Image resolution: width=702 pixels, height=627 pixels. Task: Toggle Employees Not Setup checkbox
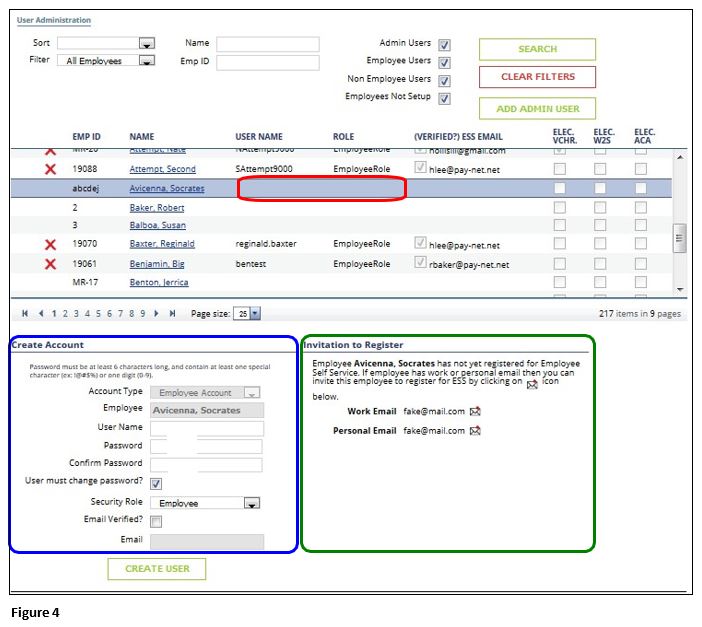click(444, 99)
